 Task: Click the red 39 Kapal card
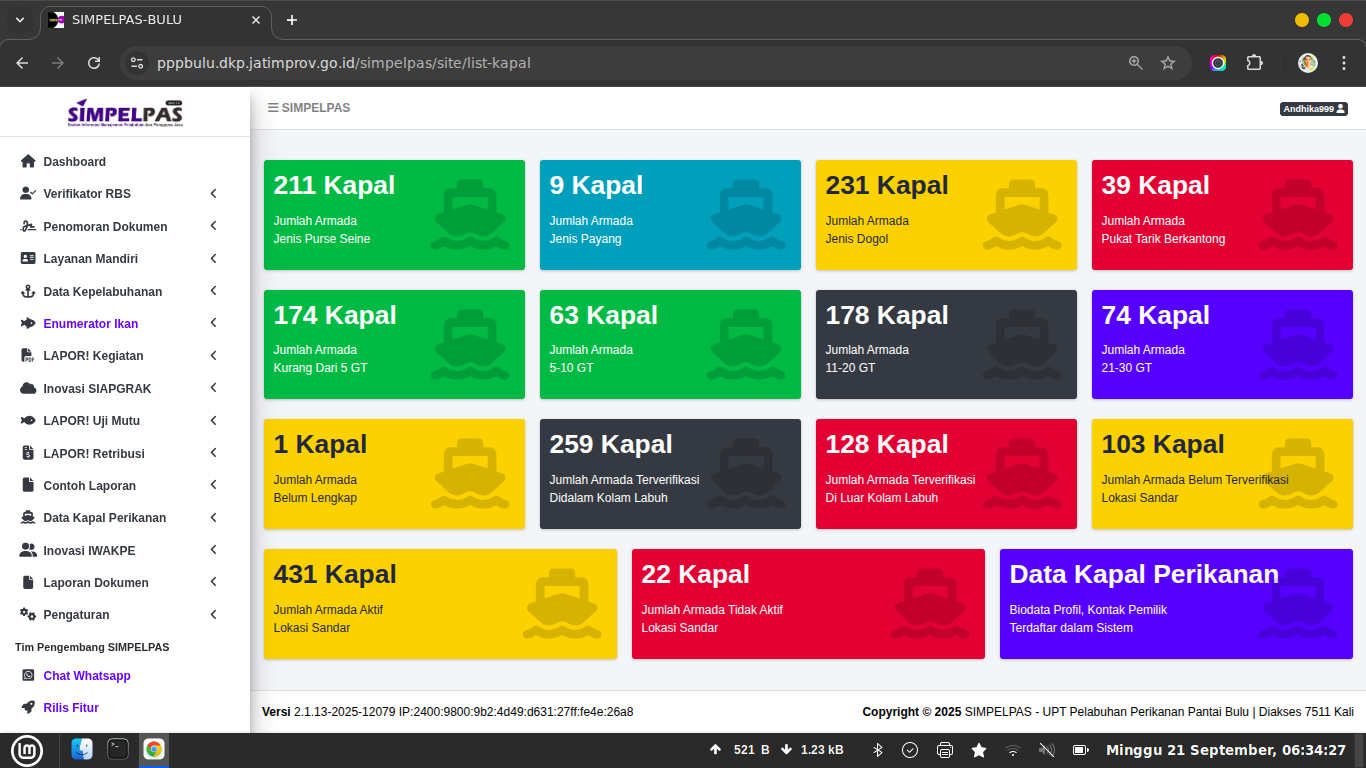tap(1221, 214)
